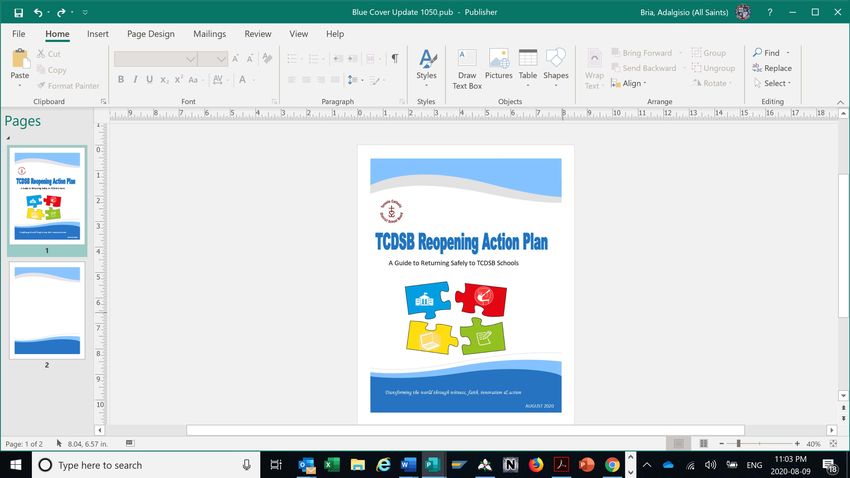
Task: Open the Find dropdown arrow
Action: pyautogui.click(x=788, y=53)
